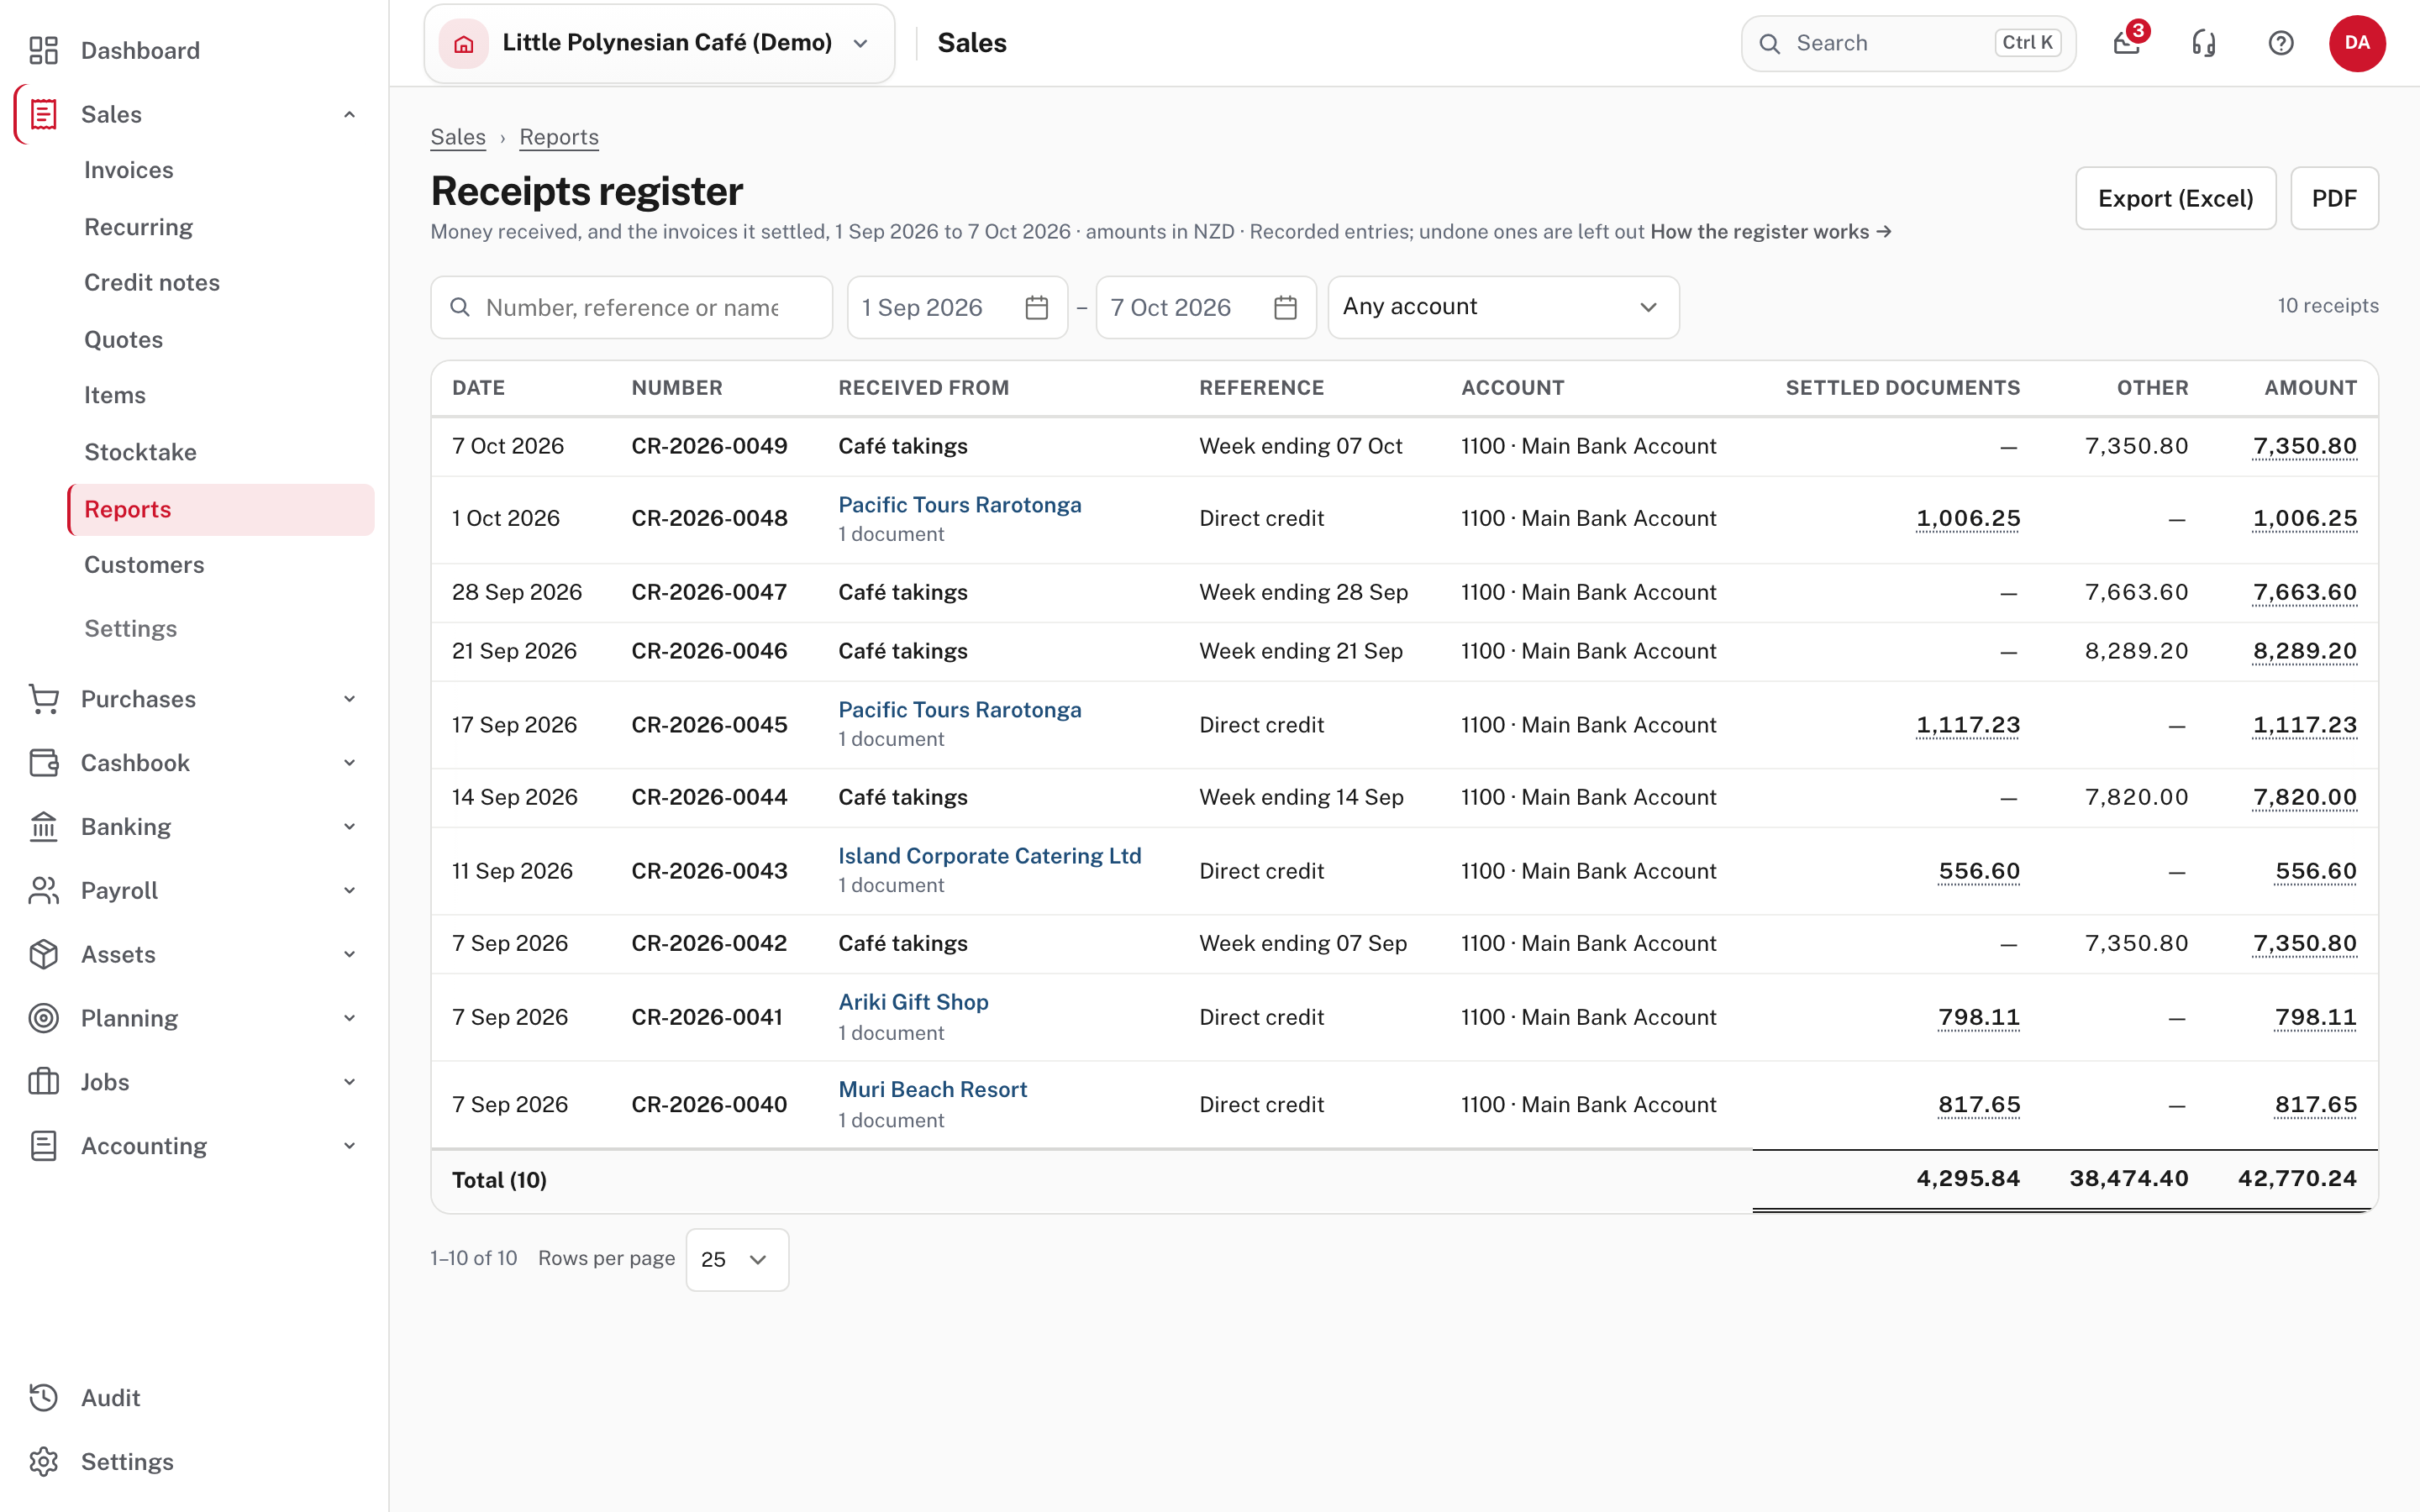
Task: Click the Planning target icon
Action: click(x=43, y=1018)
